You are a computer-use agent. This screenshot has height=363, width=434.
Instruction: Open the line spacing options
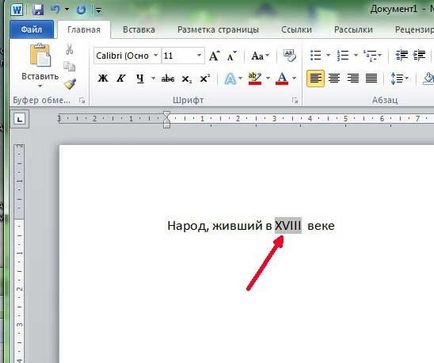click(399, 79)
